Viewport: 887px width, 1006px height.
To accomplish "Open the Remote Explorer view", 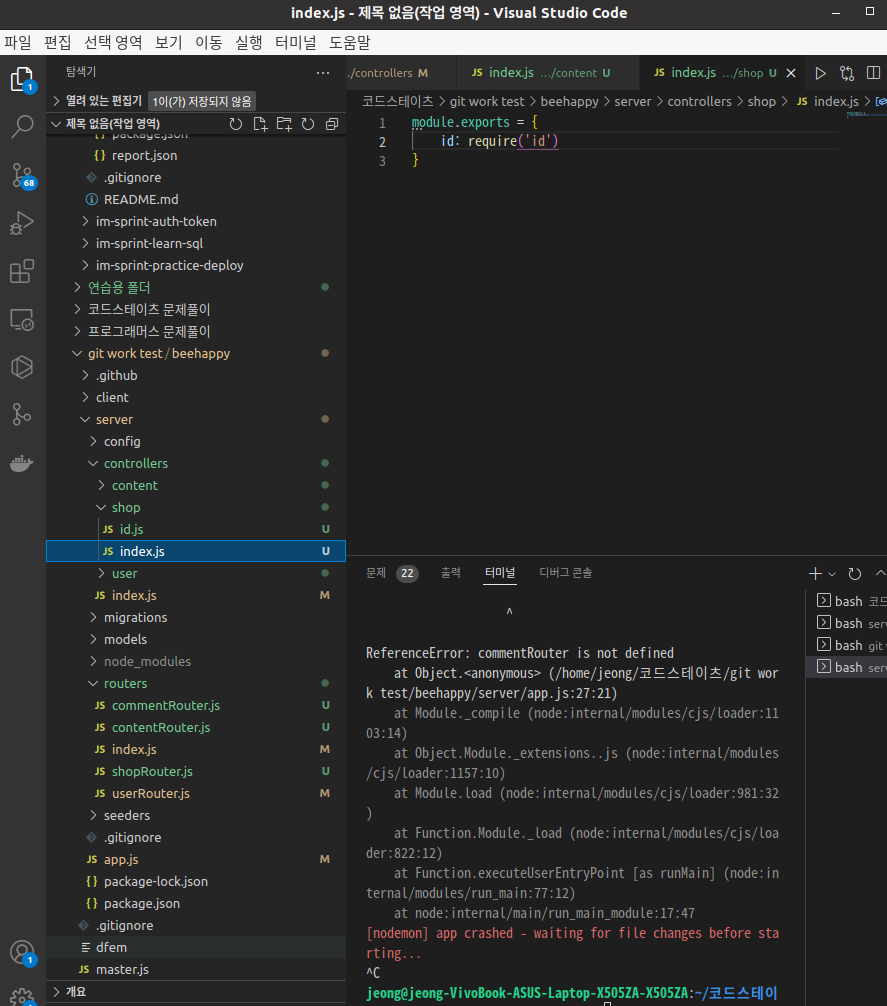I will [x=22, y=320].
